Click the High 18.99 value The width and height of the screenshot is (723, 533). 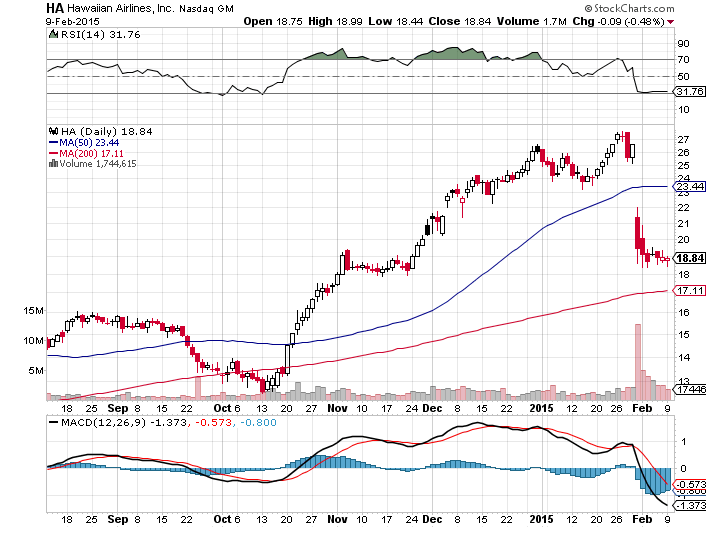[x=335, y=21]
